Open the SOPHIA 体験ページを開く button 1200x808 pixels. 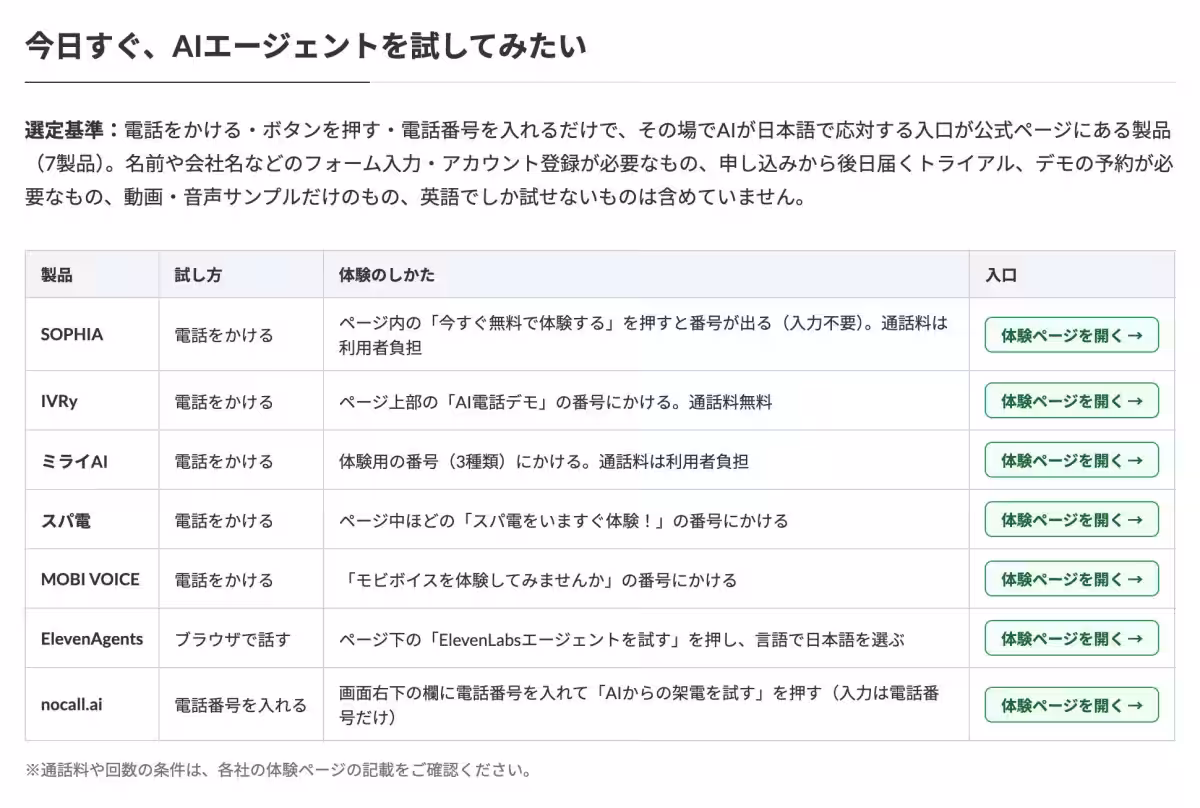pos(1071,335)
